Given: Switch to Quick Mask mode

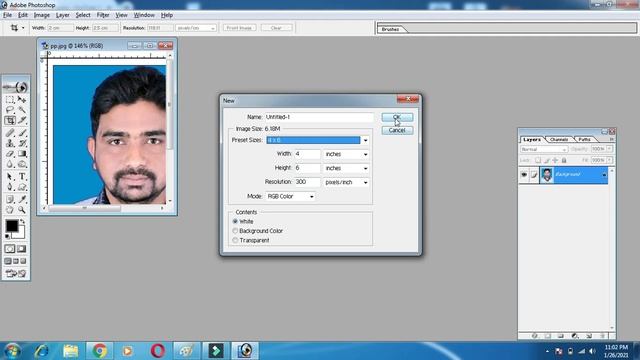Looking at the screenshot, I should tap(22, 249).
